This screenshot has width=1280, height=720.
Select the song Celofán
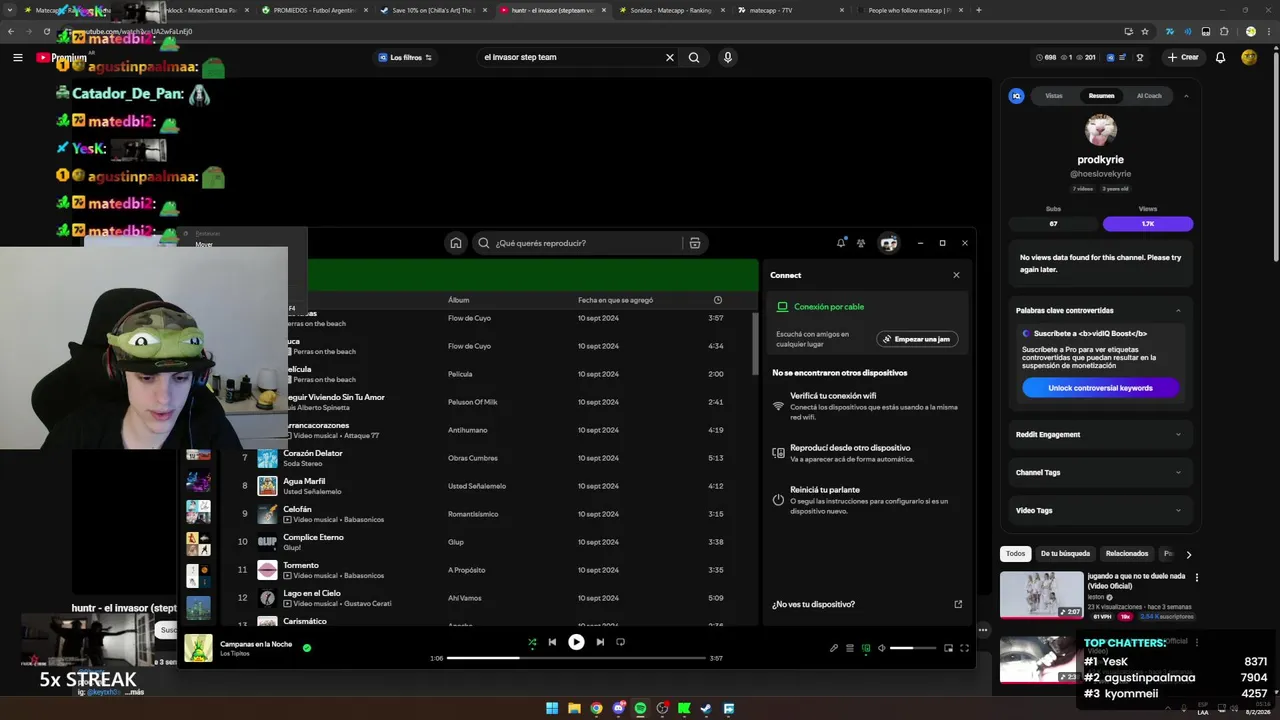pos(297,509)
